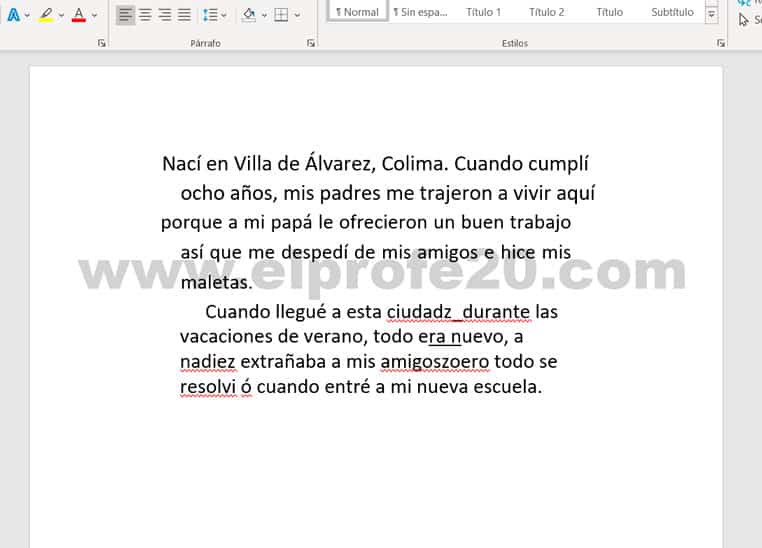Align text to the right

click(x=165, y=15)
